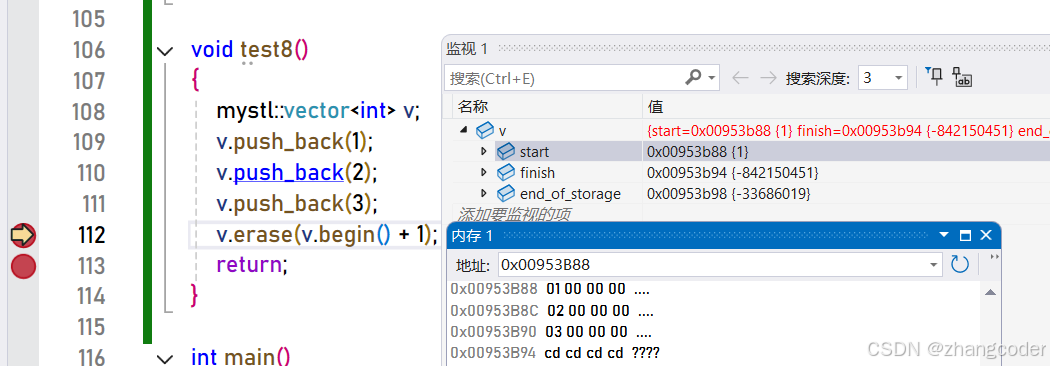Open the search options dropdown arrow
The width and height of the screenshot is (1050, 366).
[x=711, y=78]
